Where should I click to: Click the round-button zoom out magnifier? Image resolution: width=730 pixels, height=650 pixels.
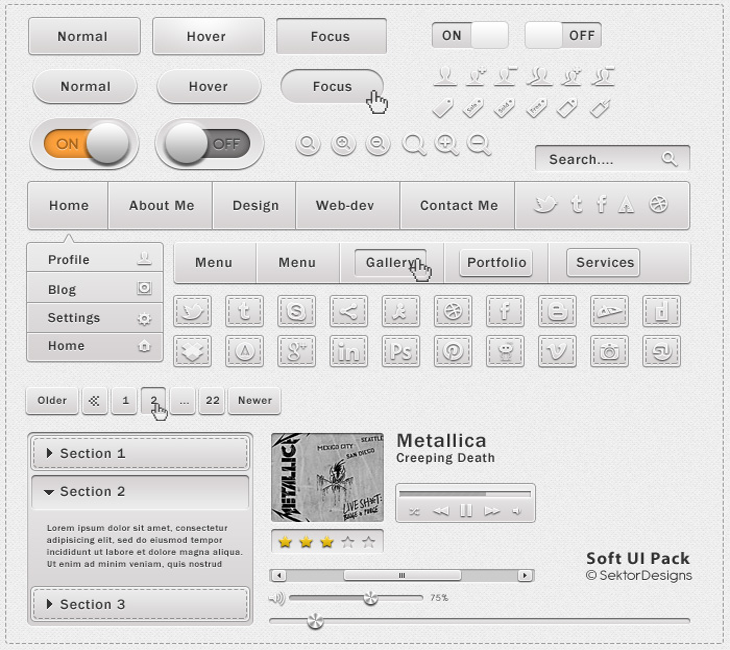(x=378, y=143)
